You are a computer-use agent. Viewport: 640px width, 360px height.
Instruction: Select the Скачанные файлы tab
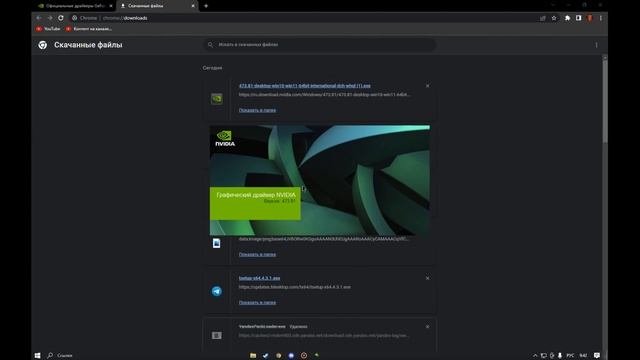point(157,6)
